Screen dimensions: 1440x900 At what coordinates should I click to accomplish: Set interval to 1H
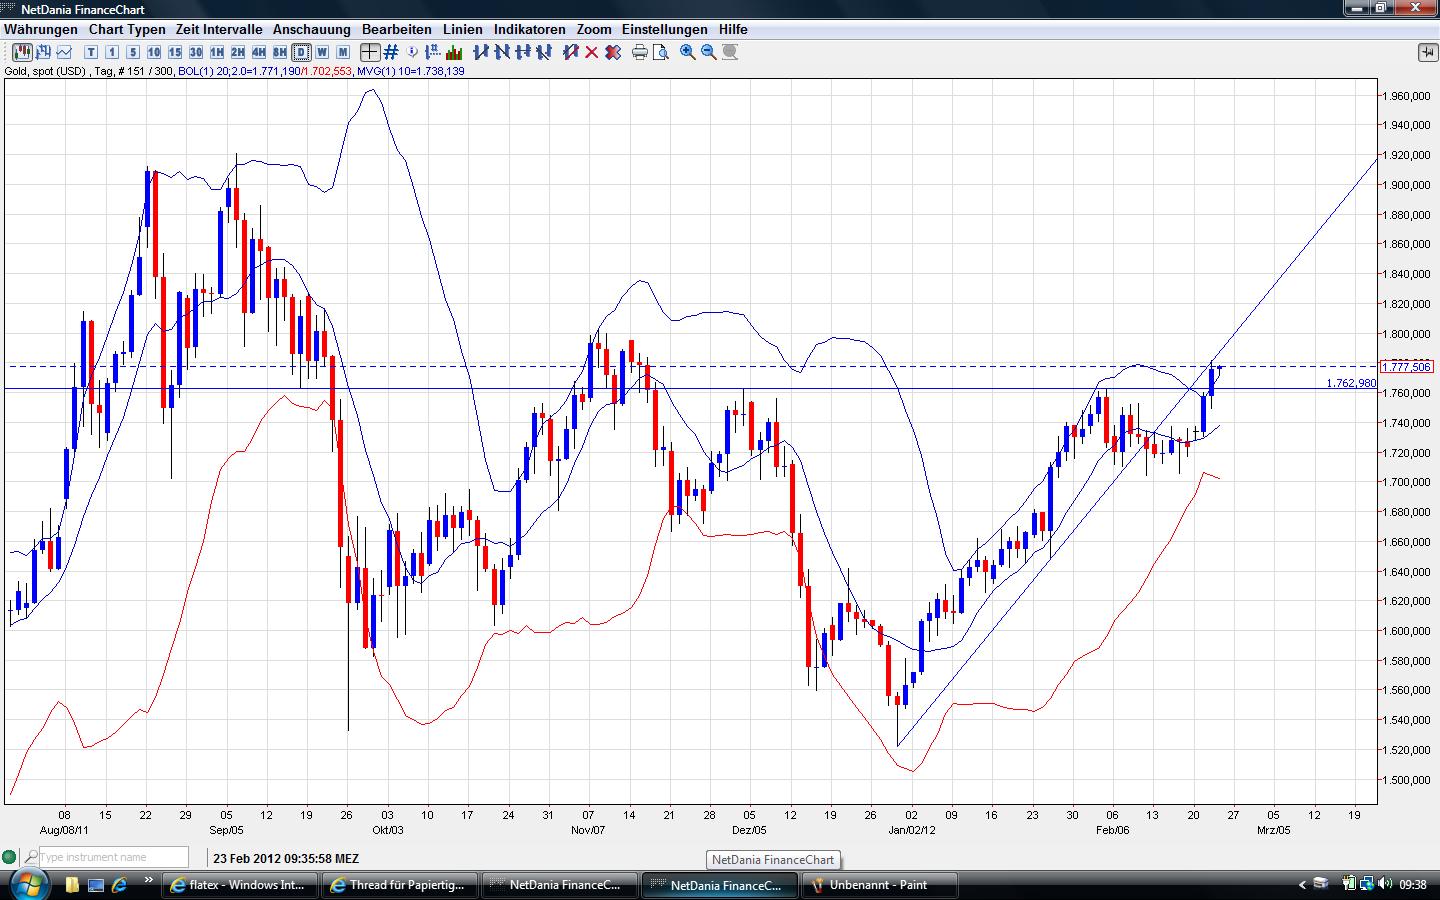(216, 52)
